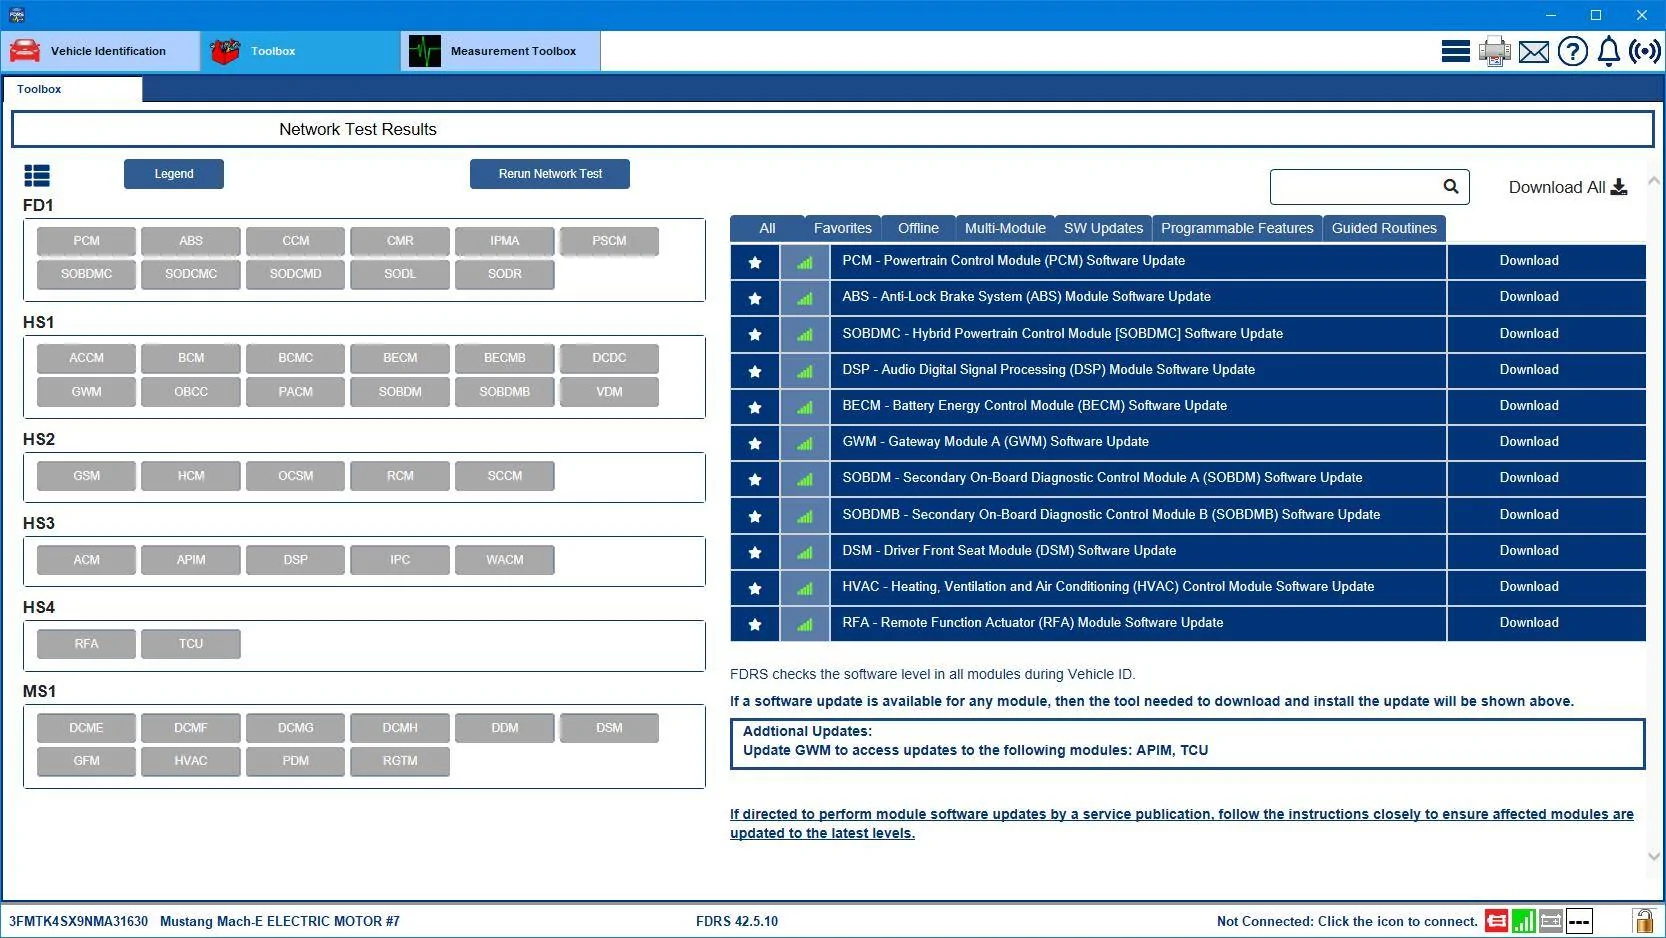Download the PCM Software Update
1666x938 pixels.
pyautogui.click(x=1529, y=261)
